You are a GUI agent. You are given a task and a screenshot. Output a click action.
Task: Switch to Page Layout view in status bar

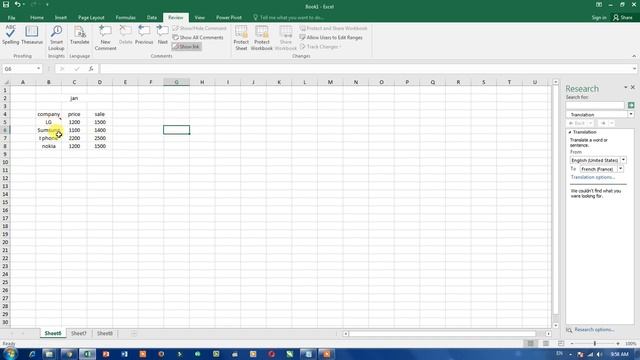coord(546,344)
